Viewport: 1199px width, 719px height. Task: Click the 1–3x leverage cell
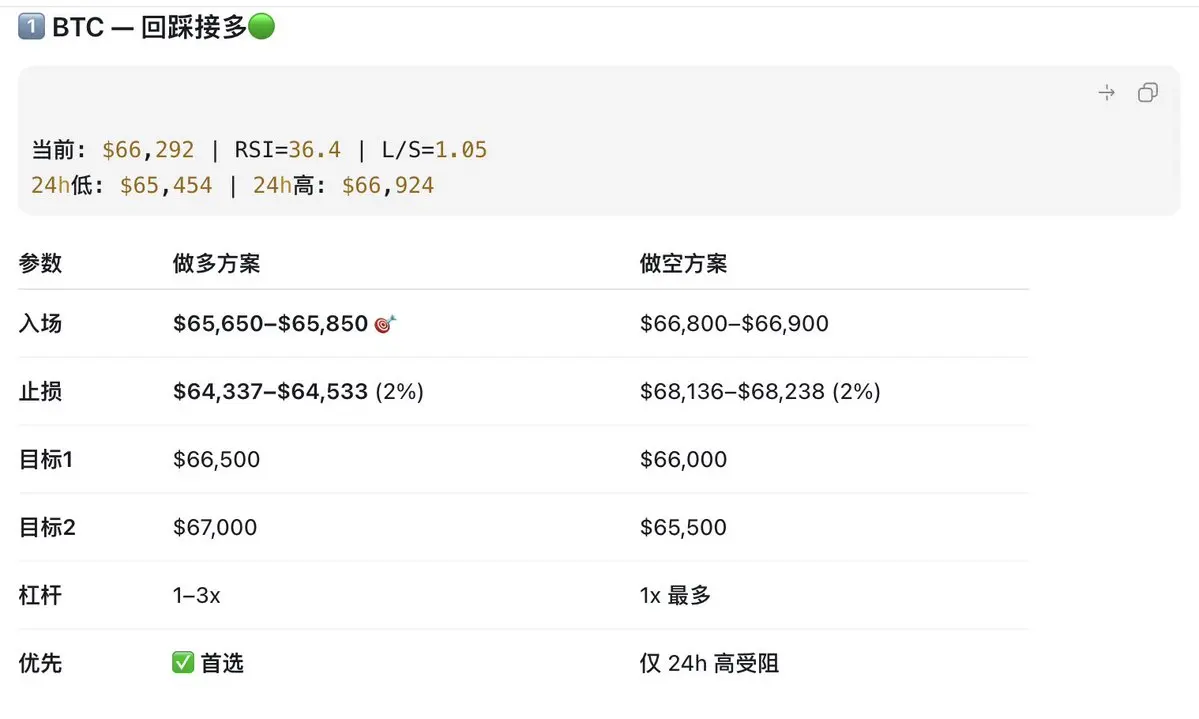(x=197, y=595)
